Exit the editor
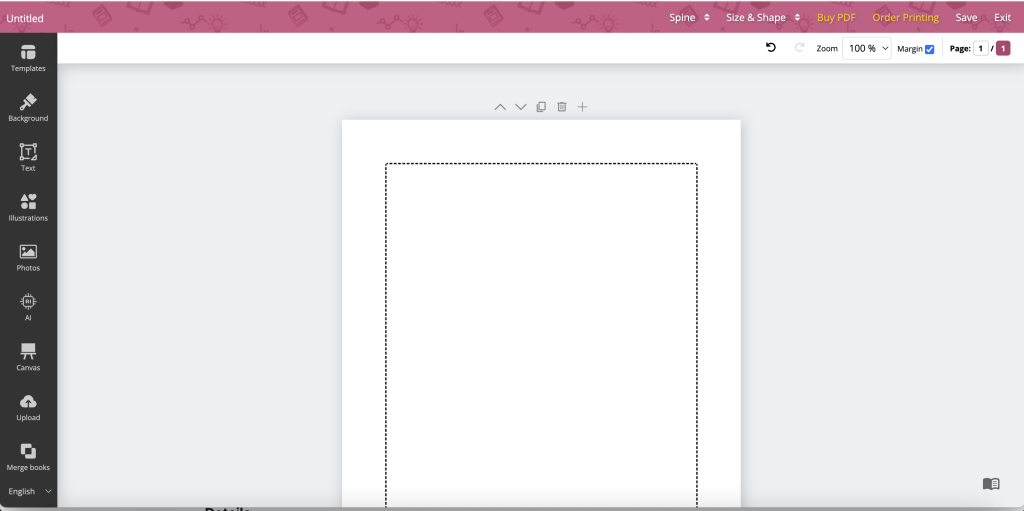Viewport: 1024px width, 511px height. pyautogui.click(x=1002, y=18)
